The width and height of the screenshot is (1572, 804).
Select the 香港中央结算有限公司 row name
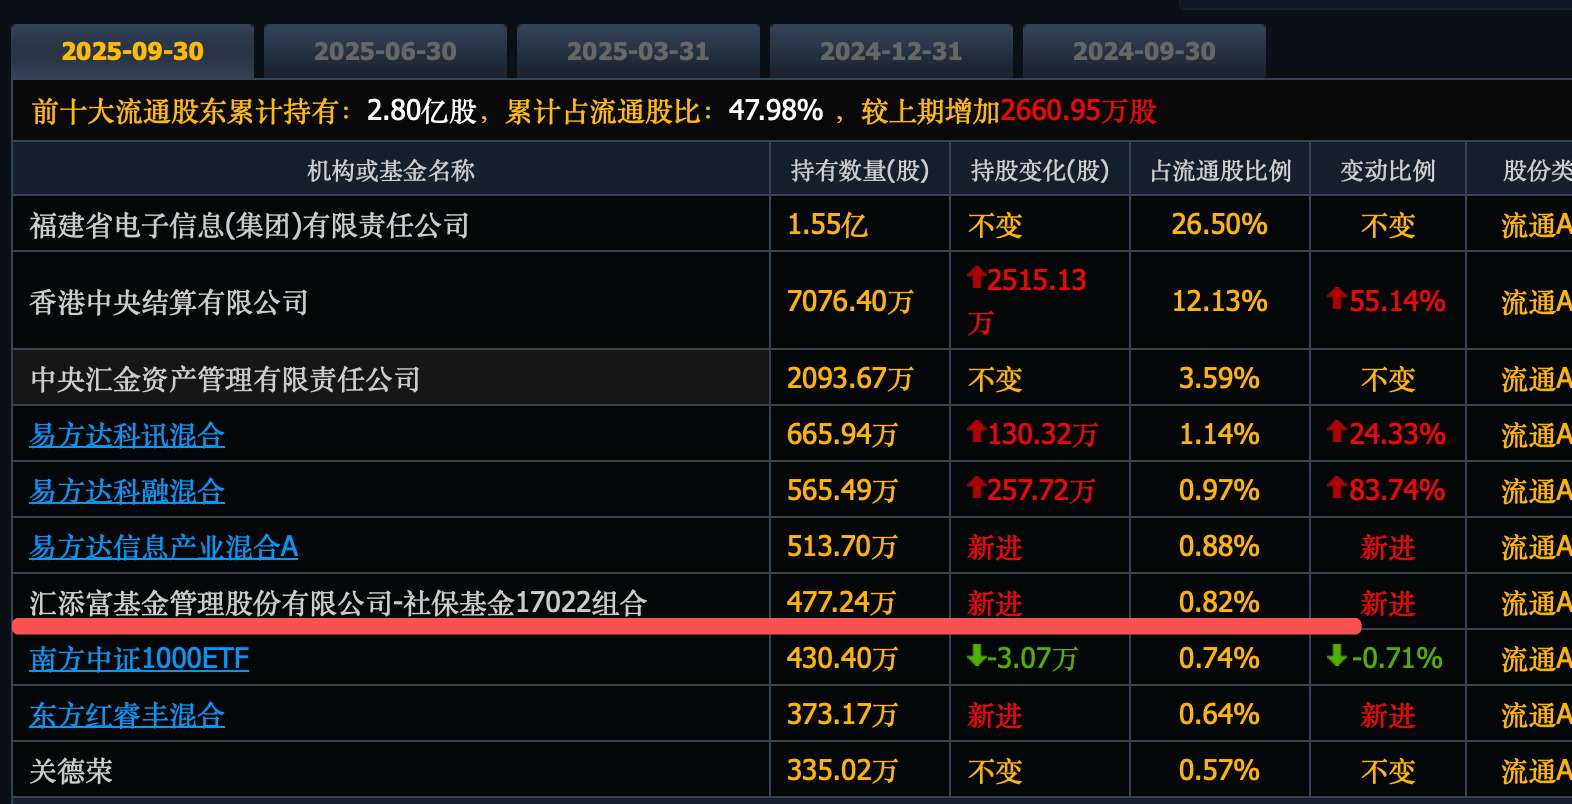(x=169, y=302)
